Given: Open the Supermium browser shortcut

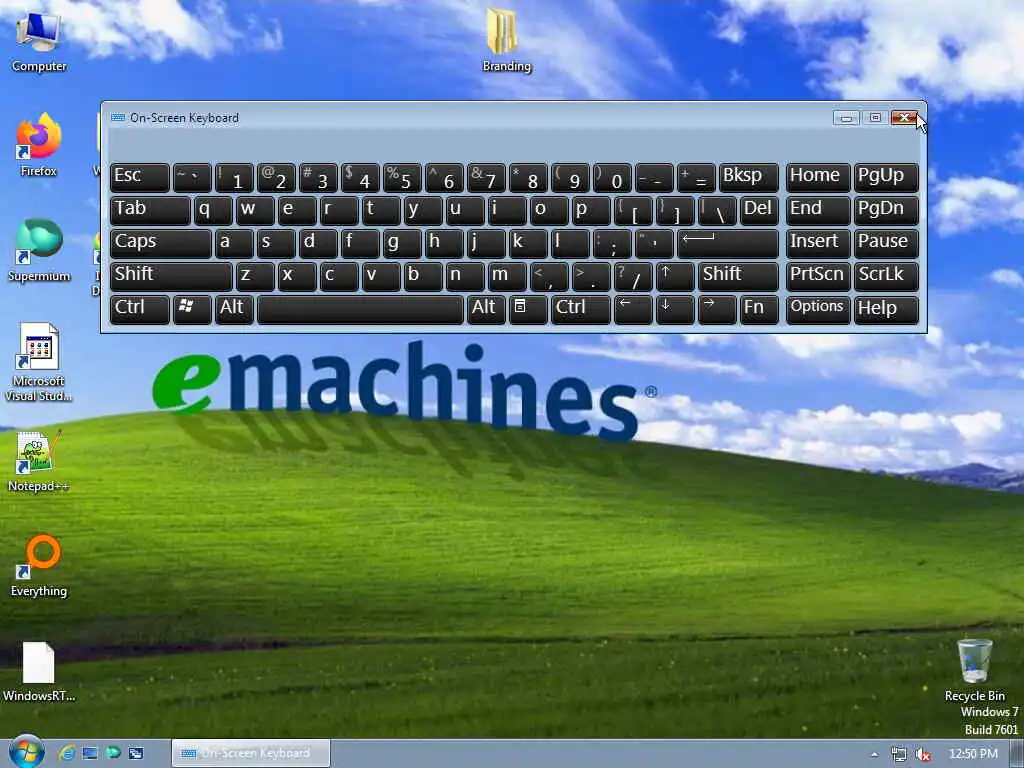Looking at the screenshot, I should pos(39,250).
